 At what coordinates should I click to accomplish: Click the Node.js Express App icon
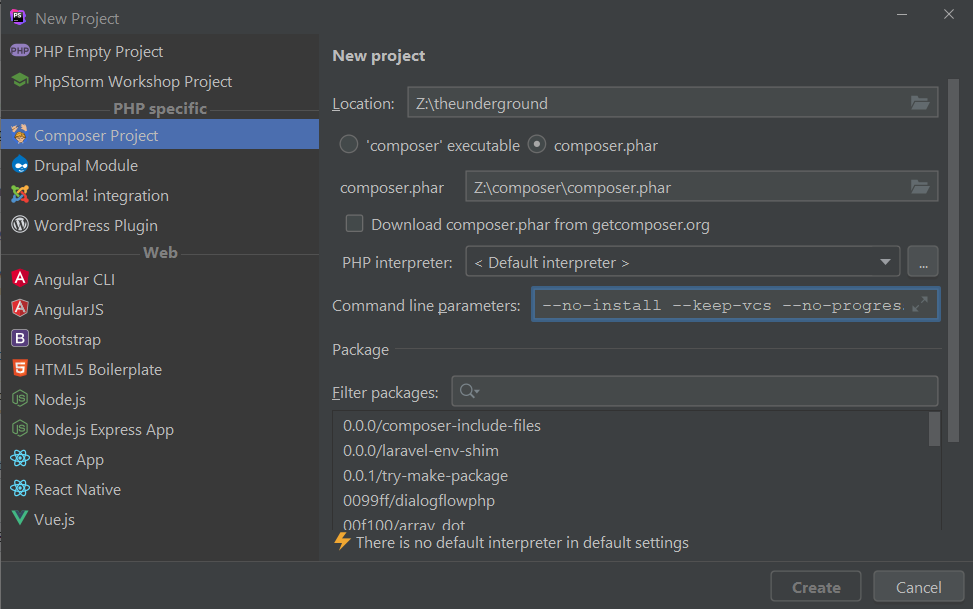(x=20, y=428)
